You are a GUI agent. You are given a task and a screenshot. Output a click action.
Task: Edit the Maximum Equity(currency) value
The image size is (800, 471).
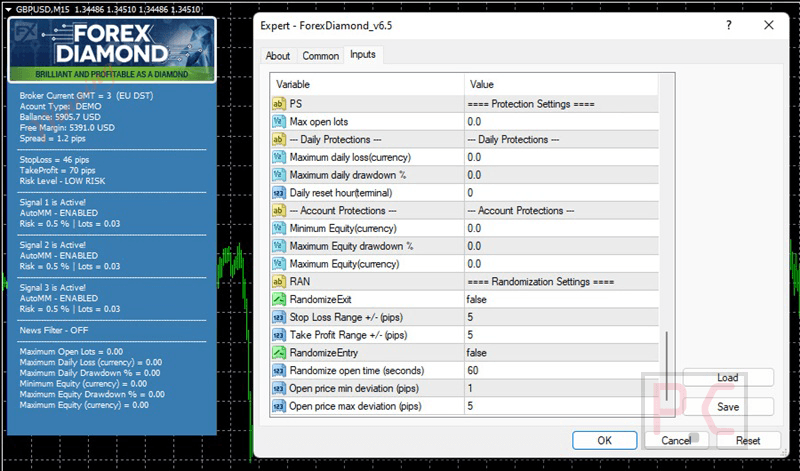[561, 264]
